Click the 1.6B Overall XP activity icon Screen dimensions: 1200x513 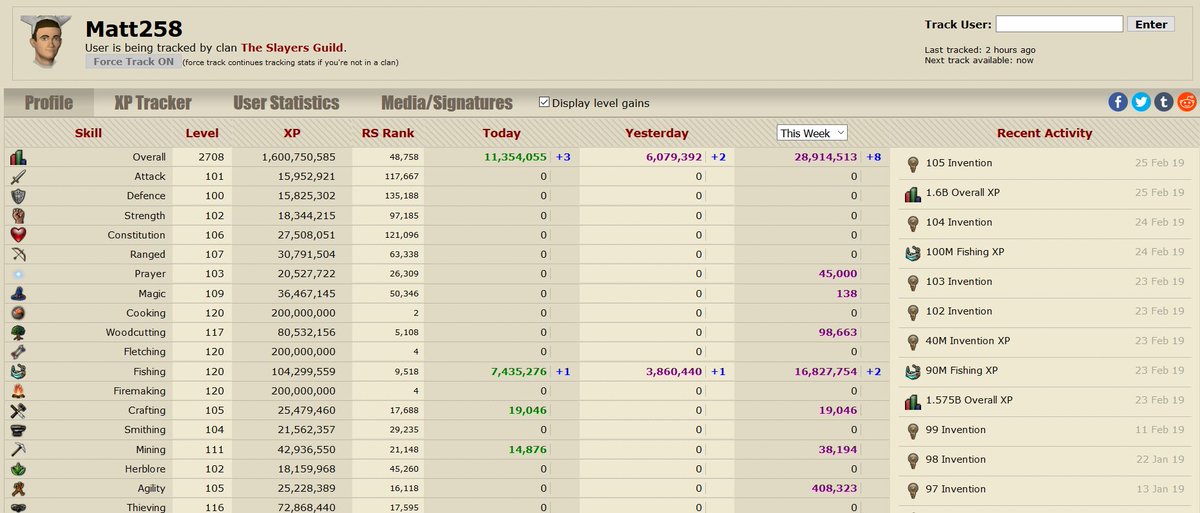tap(912, 193)
